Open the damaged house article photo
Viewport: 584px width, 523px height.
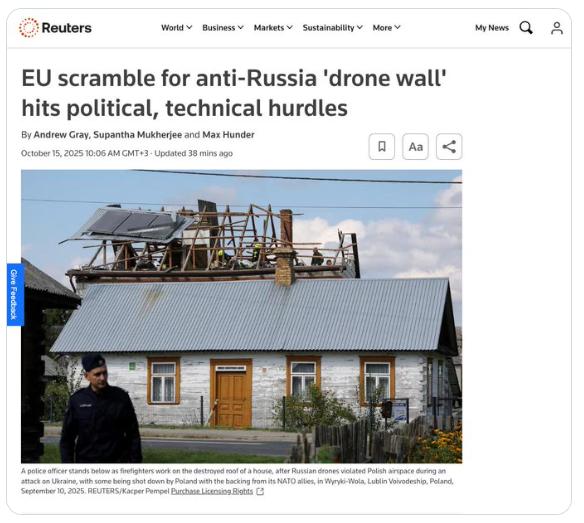[x=241, y=316]
